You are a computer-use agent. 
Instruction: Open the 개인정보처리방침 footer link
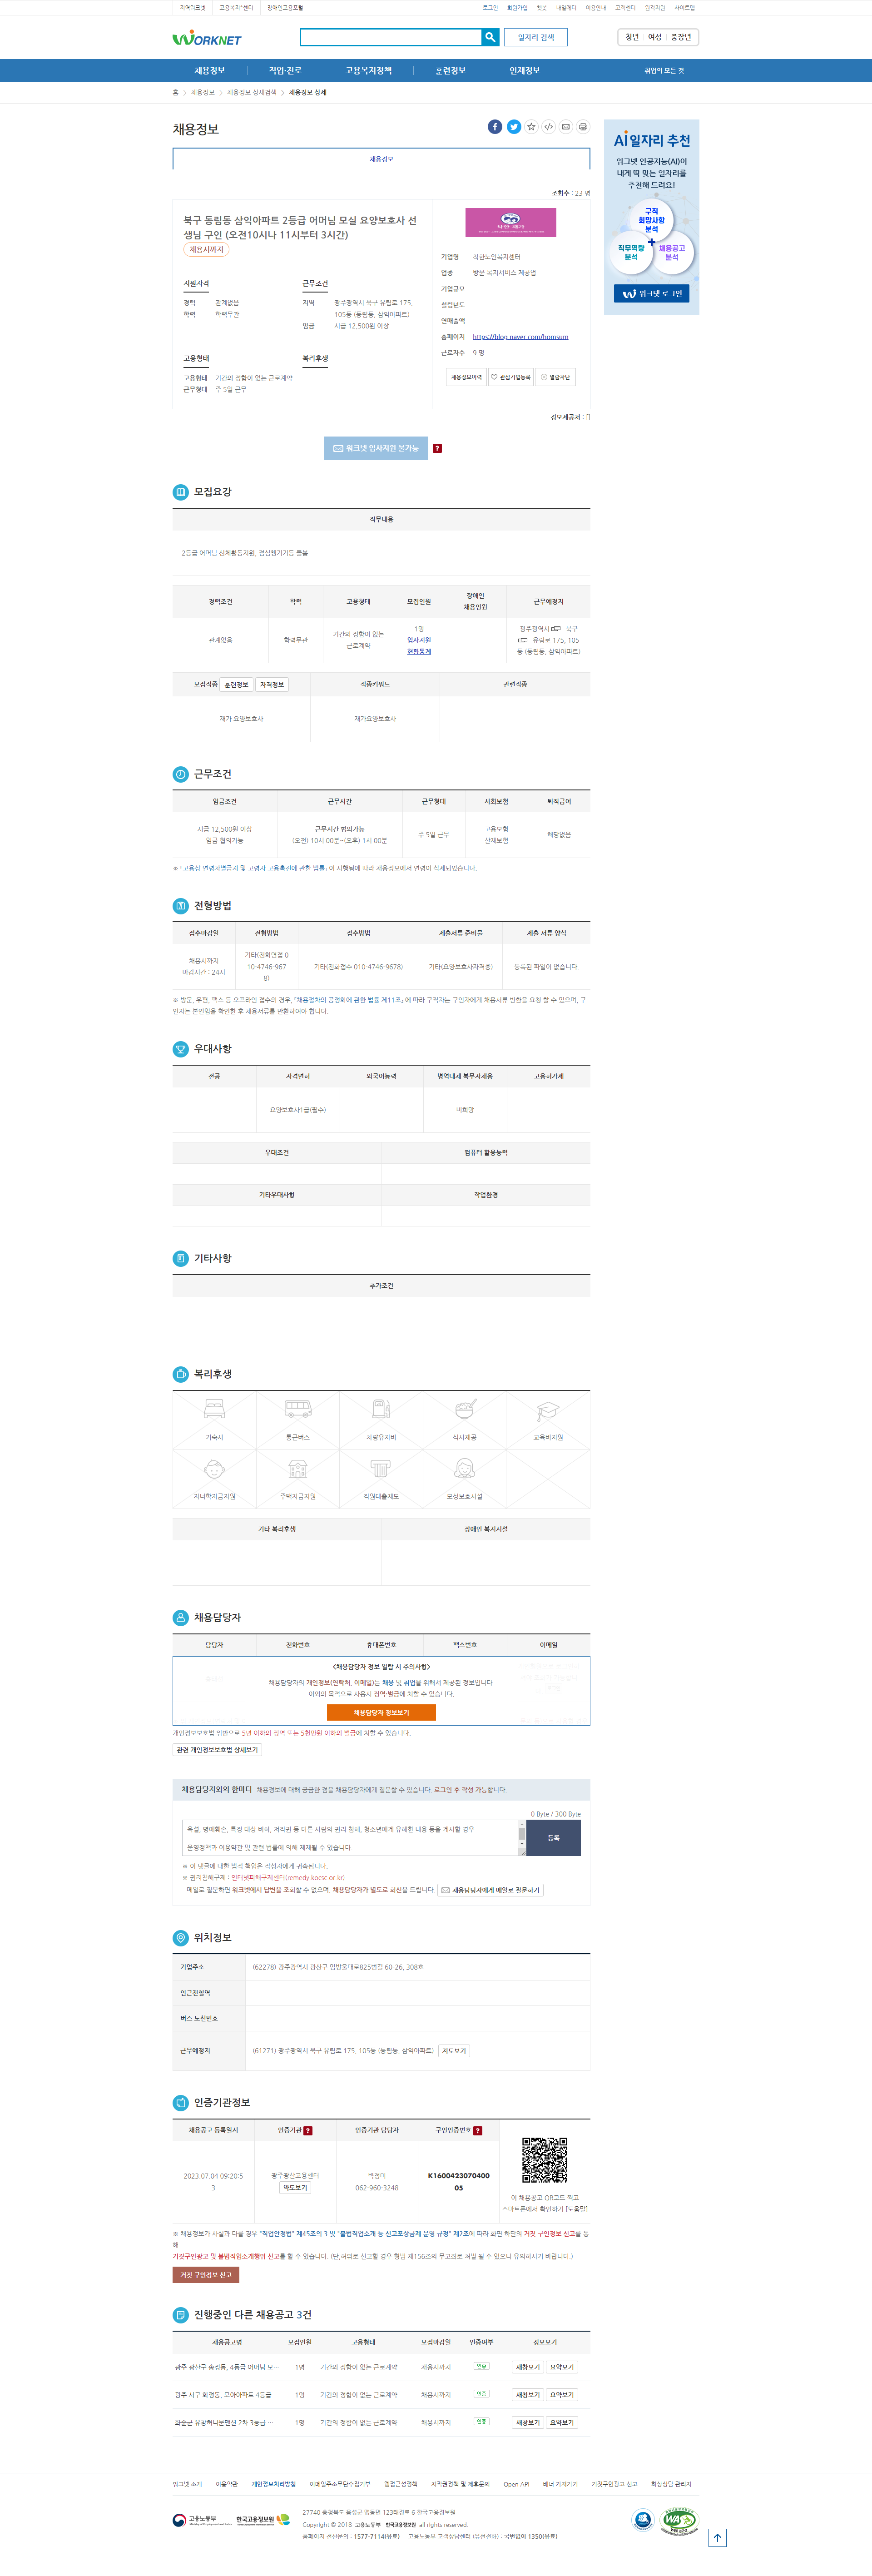274,2484
